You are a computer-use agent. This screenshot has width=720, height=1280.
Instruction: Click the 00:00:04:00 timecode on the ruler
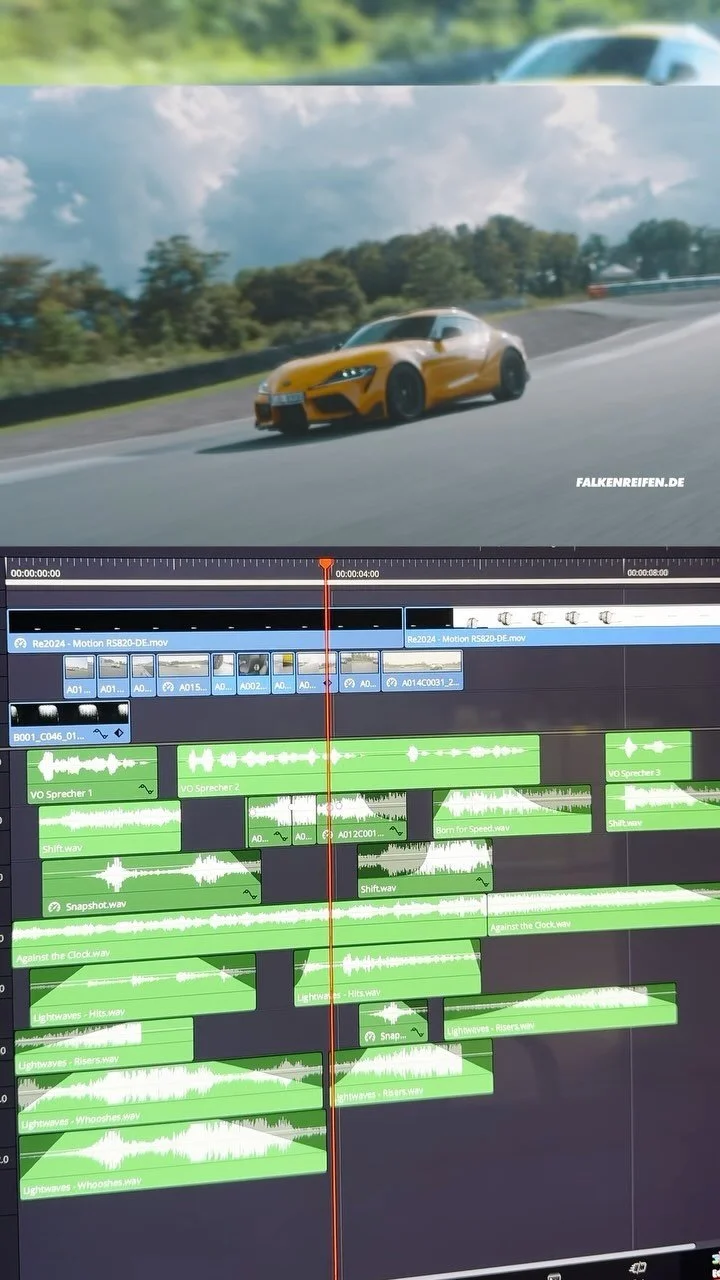[x=357, y=574]
